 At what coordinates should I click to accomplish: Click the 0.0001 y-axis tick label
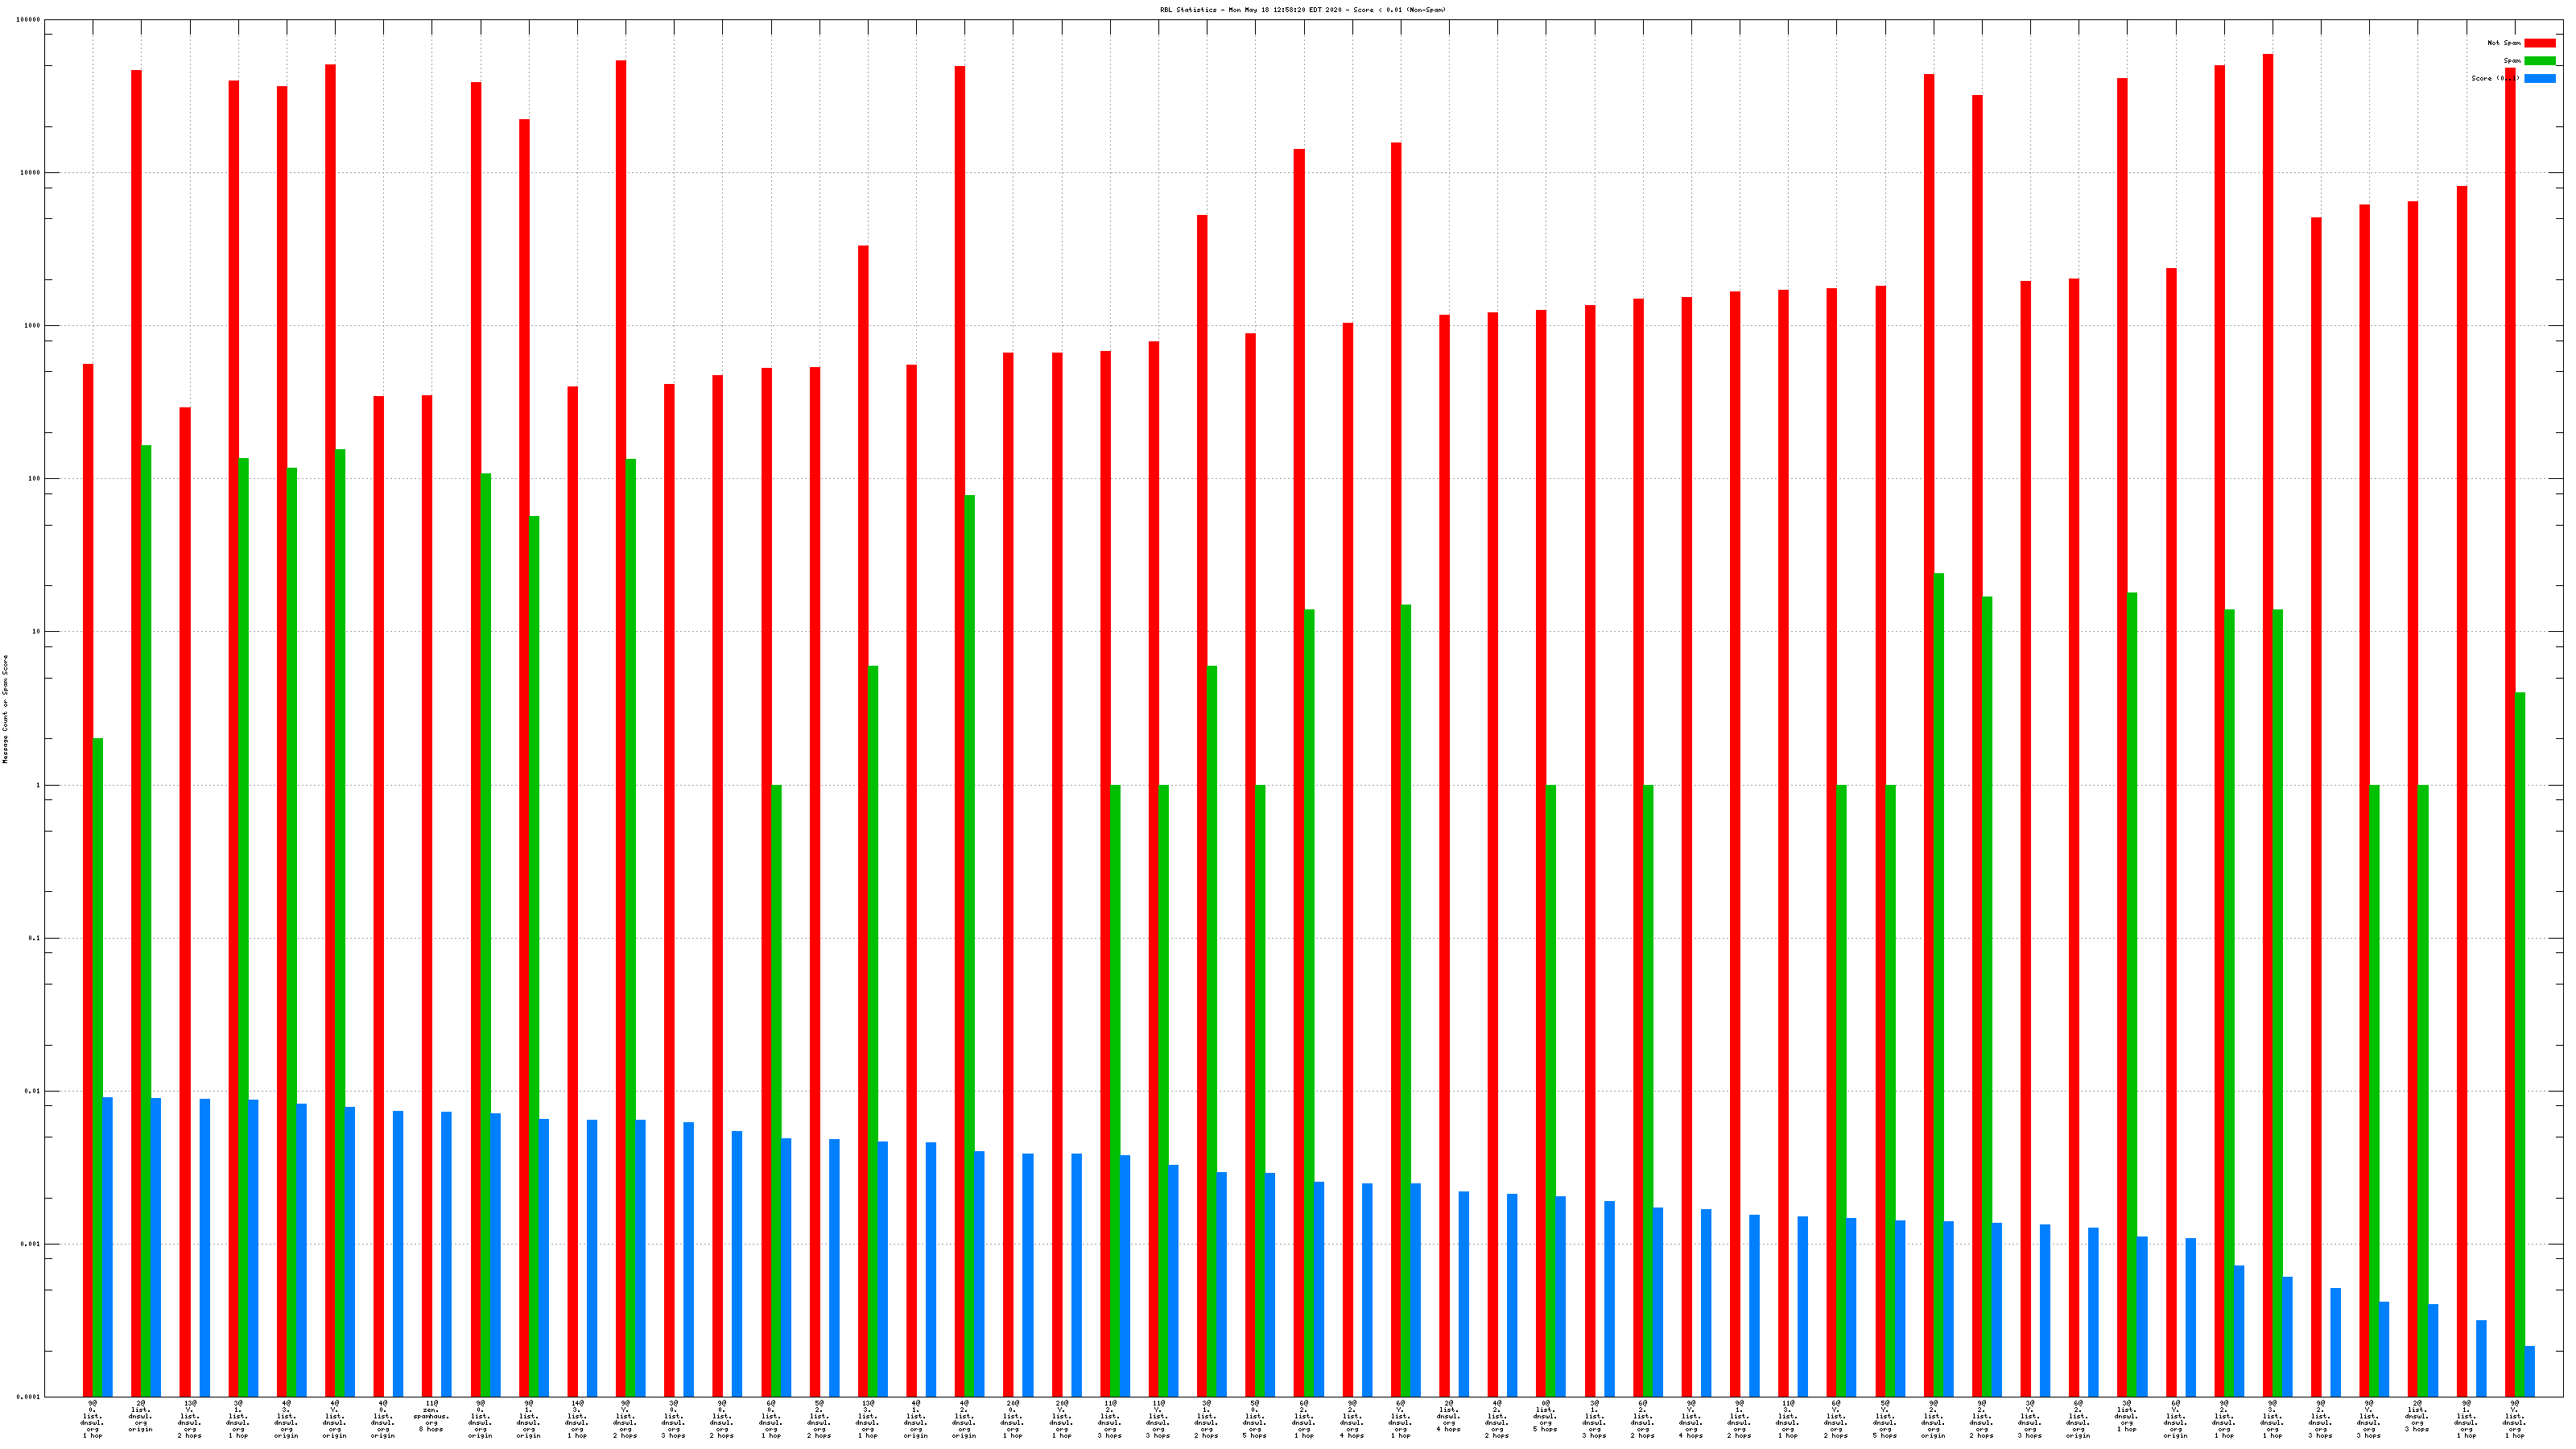click(29, 1397)
